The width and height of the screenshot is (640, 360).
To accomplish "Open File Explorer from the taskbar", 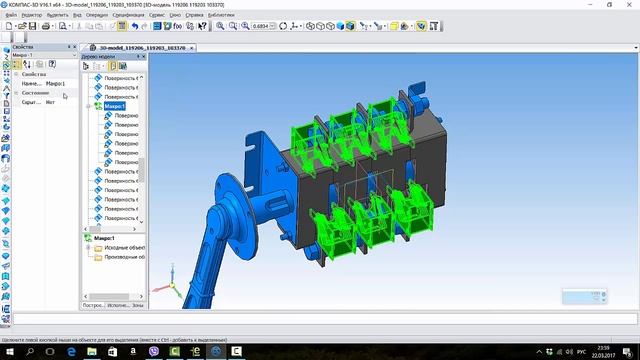I will coord(92,351).
